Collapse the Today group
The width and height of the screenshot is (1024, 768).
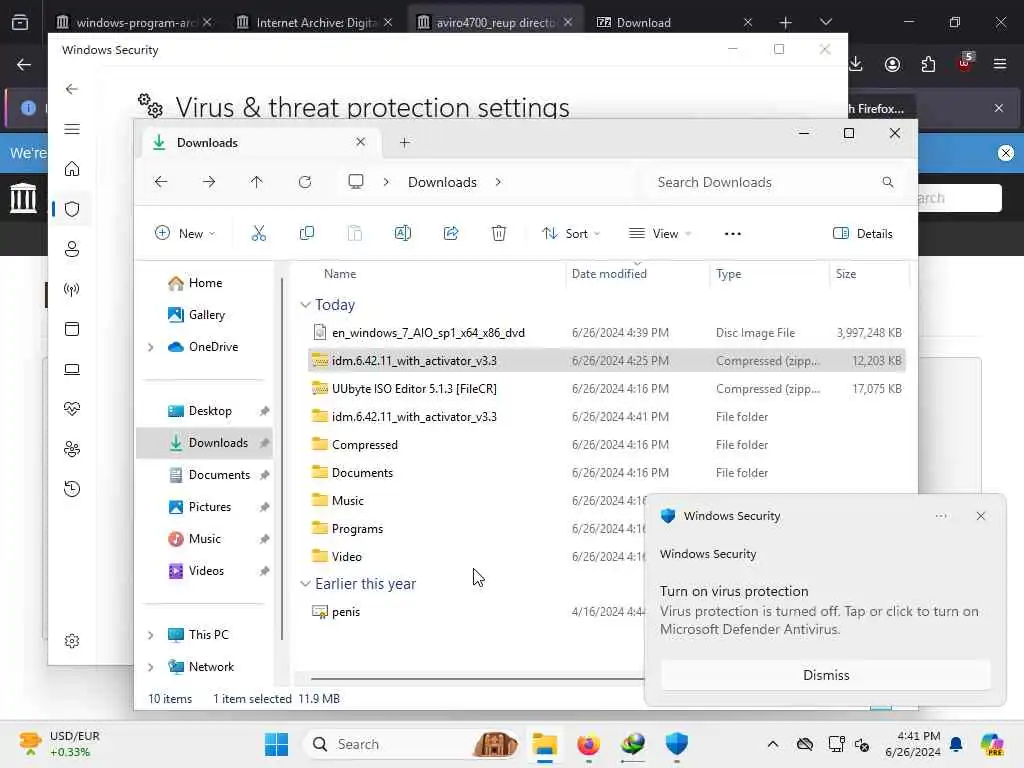(305, 305)
